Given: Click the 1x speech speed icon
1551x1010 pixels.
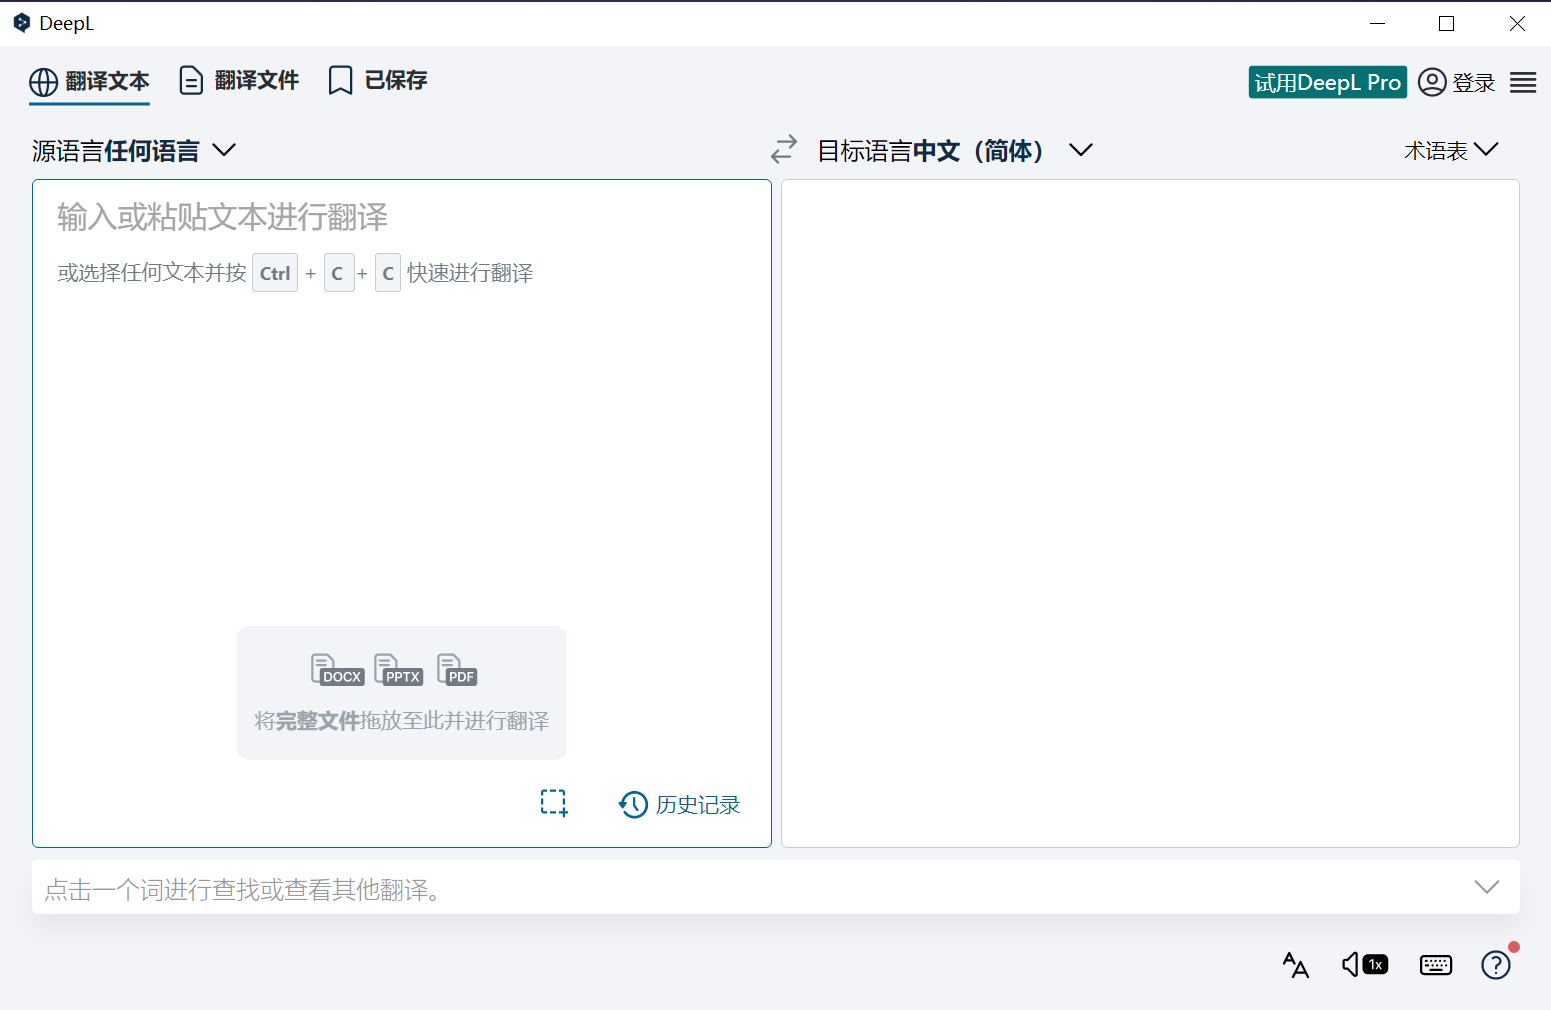Looking at the screenshot, I should tap(1364, 964).
